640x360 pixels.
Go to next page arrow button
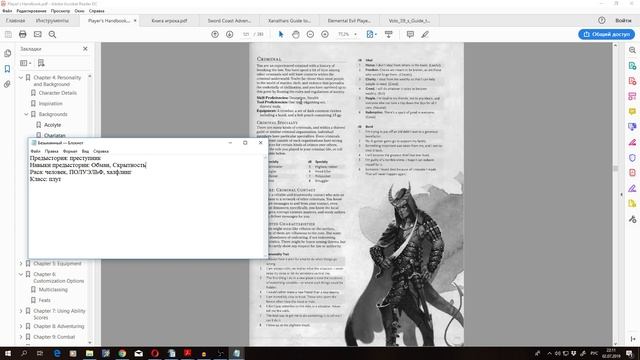[229, 34]
